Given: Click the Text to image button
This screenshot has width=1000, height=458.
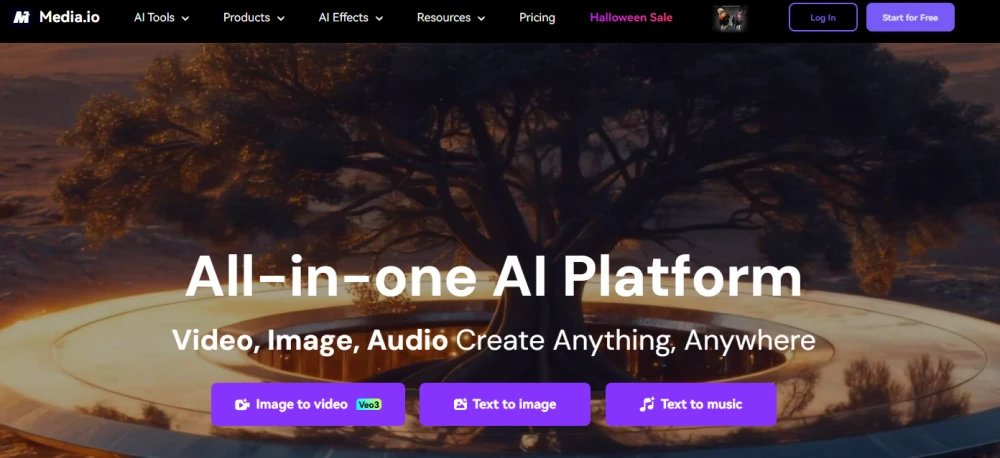Looking at the screenshot, I should point(504,404).
